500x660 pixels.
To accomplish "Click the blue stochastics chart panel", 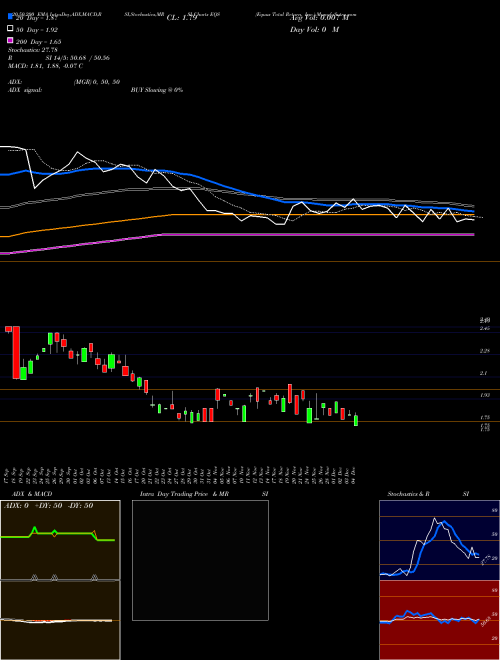I will point(440,540).
